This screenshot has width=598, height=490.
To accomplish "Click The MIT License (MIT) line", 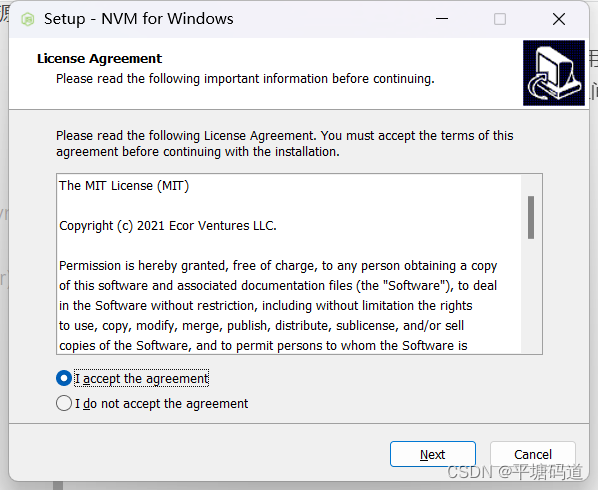I will coord(124,186).
